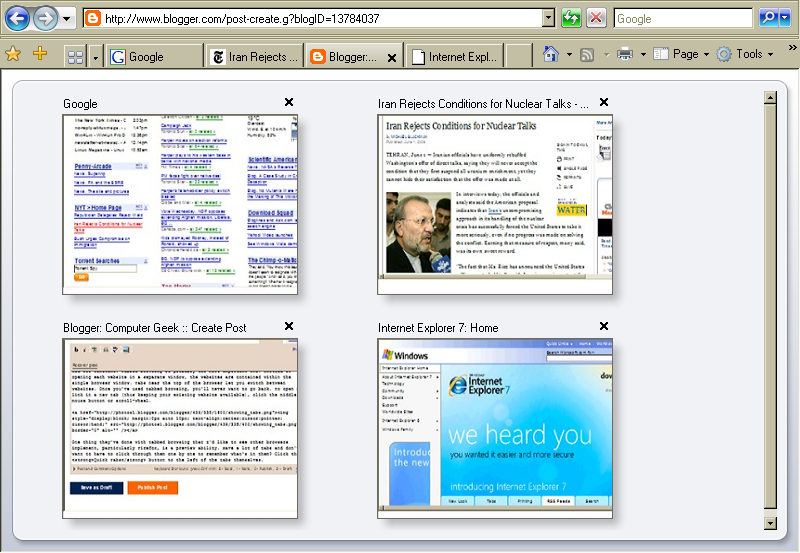Screen dimensions: 800x553
Task: Open the recent pages dropdown beside Forward
Action: click(x=67, y=19)
